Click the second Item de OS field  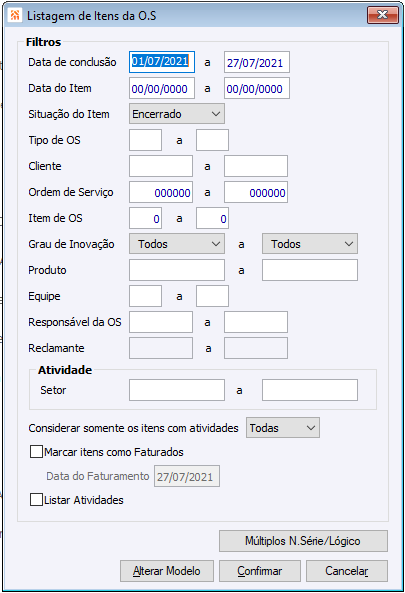point(212,218)
